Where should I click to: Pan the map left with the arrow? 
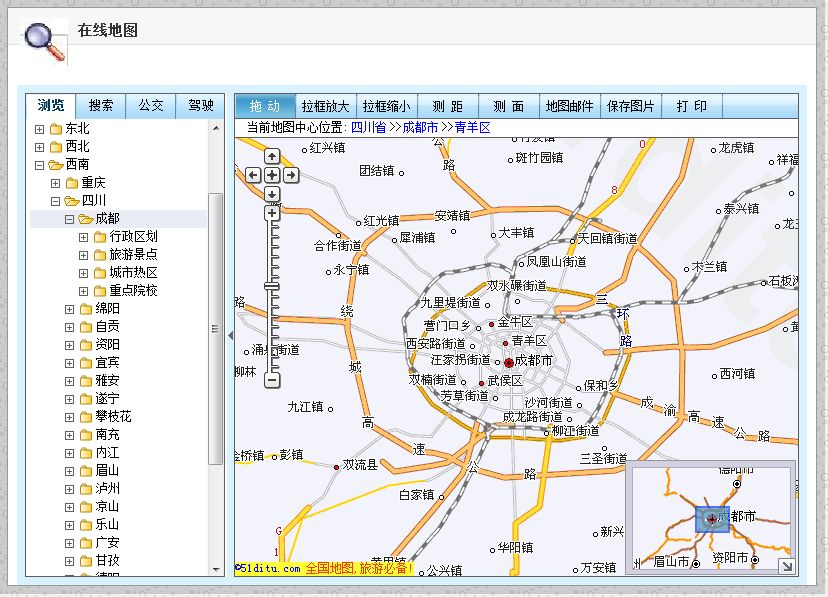pos(253,175)
